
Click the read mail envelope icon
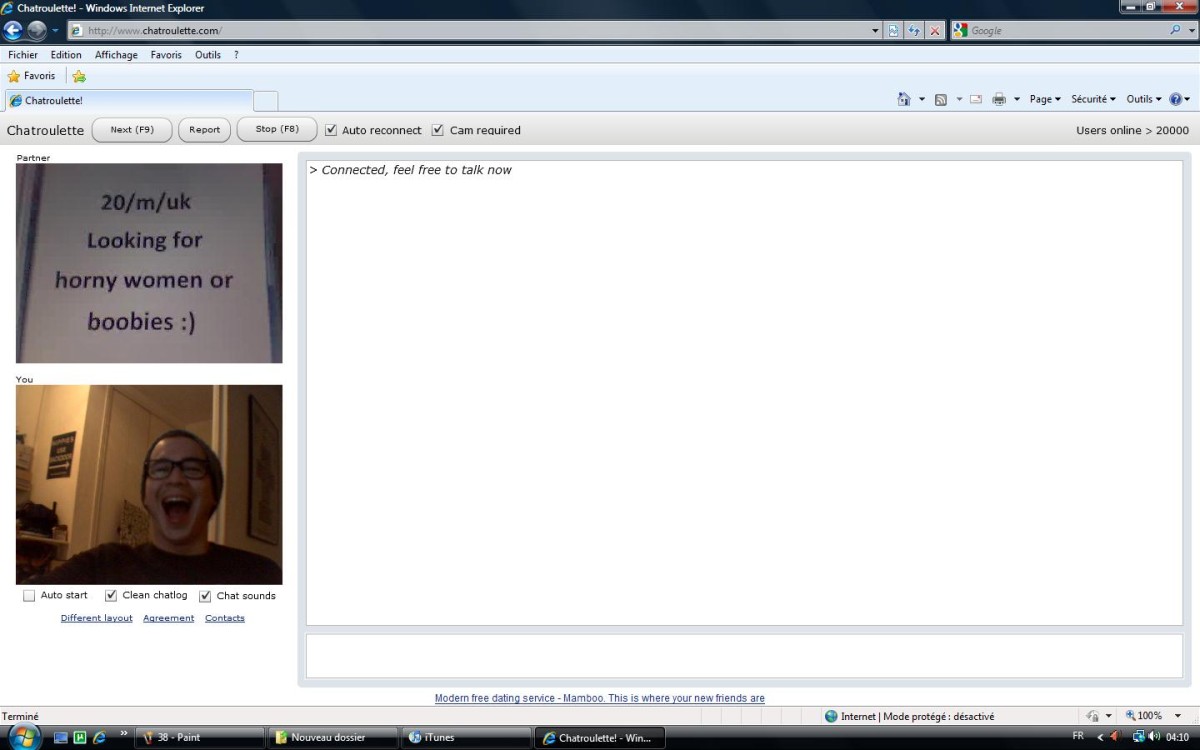pyautogui.click(x=975, y=99)
